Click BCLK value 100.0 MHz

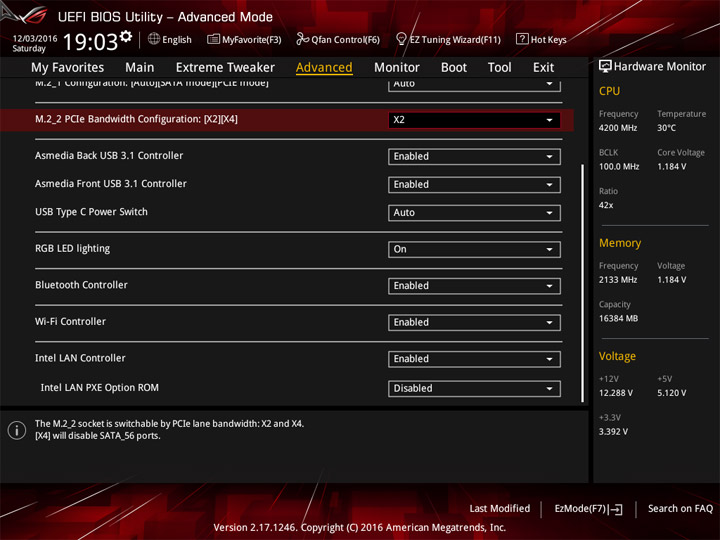click(619, 166)
